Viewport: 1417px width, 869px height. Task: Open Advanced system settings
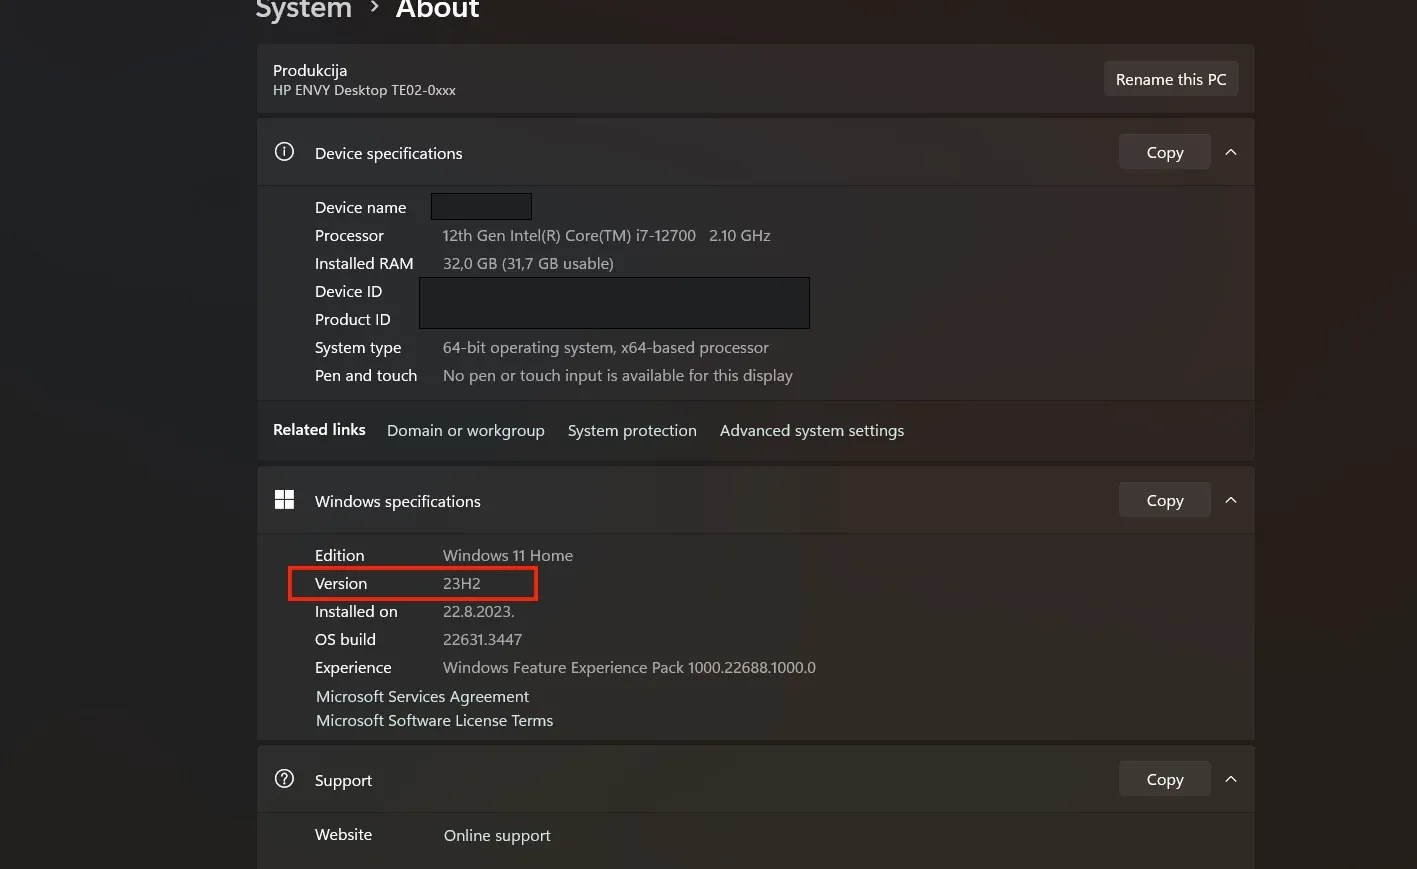coord(811,431)
